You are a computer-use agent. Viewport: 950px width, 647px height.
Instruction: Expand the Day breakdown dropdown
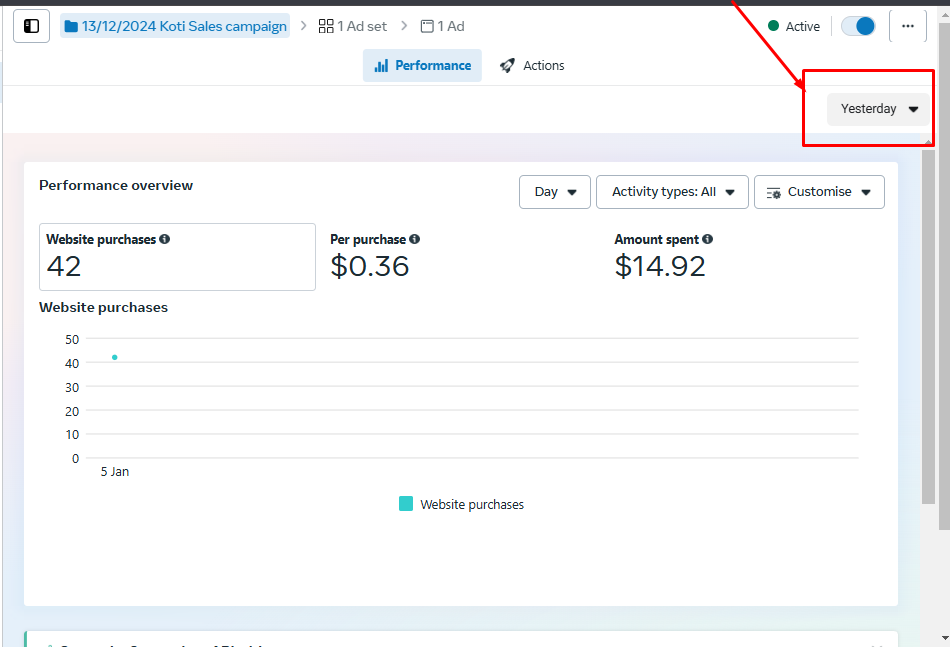(x=555, y=192)
